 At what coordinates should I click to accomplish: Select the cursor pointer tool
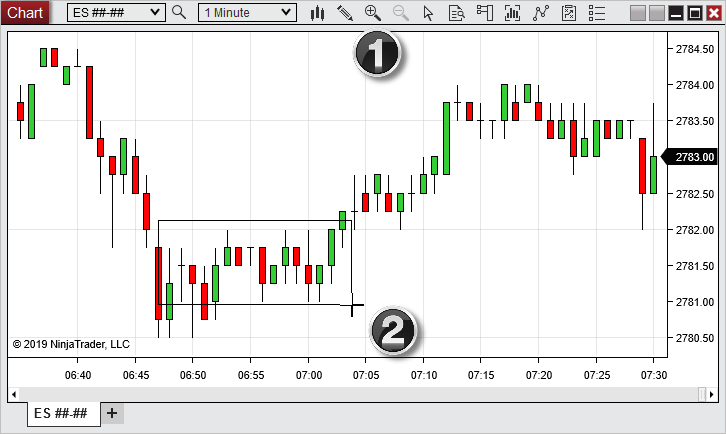428,13
